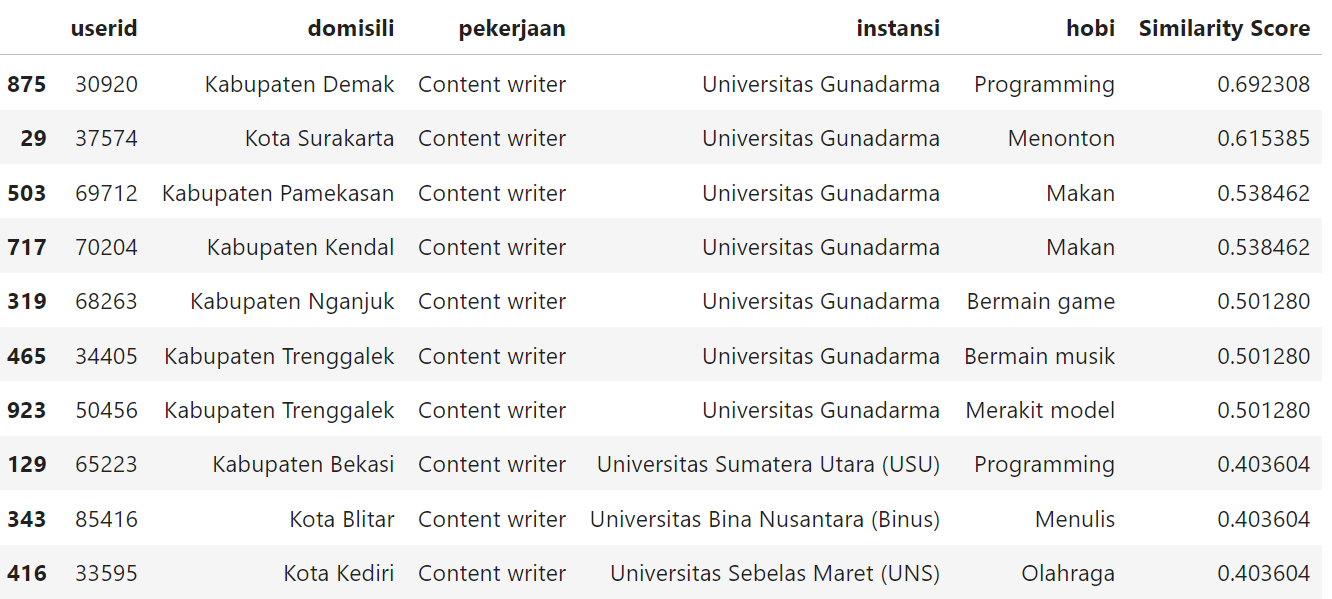This screenshot has height=599, width=1332.
Task: Click userid value 37574
Action: click(106, 138)
